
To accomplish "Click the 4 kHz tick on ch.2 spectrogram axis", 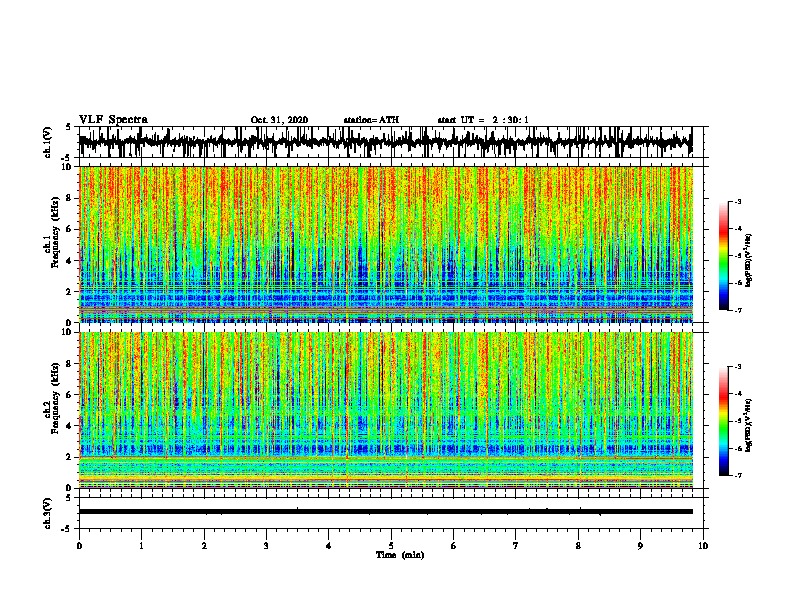I will 70,426.
